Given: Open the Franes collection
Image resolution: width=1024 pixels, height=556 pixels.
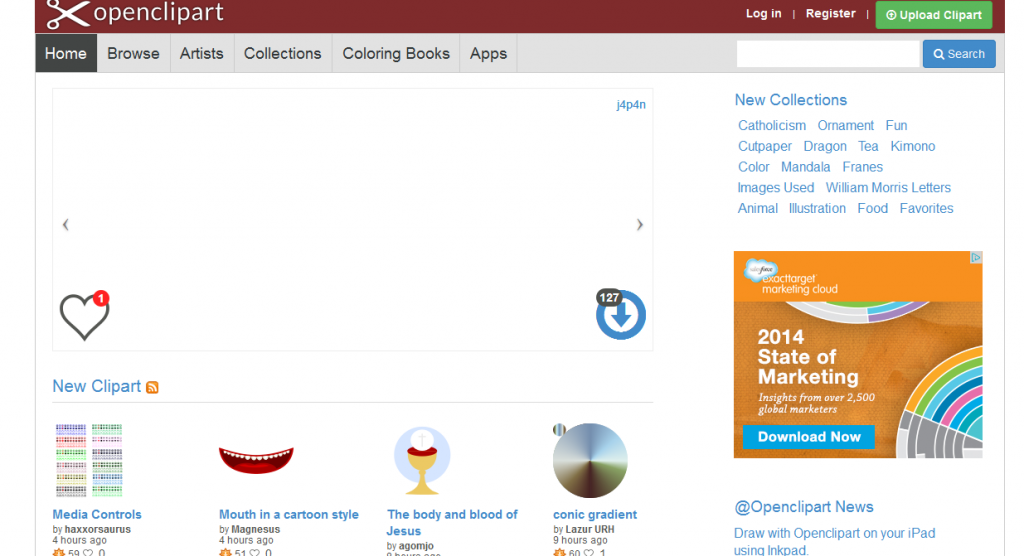Looking at the screenshot, I should coord(863,167).
